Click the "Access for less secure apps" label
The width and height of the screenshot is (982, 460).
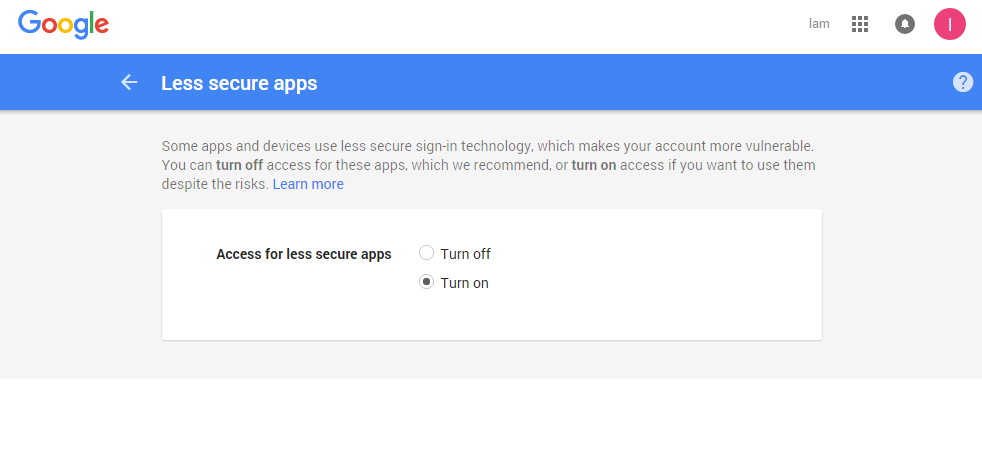(304, 254)
